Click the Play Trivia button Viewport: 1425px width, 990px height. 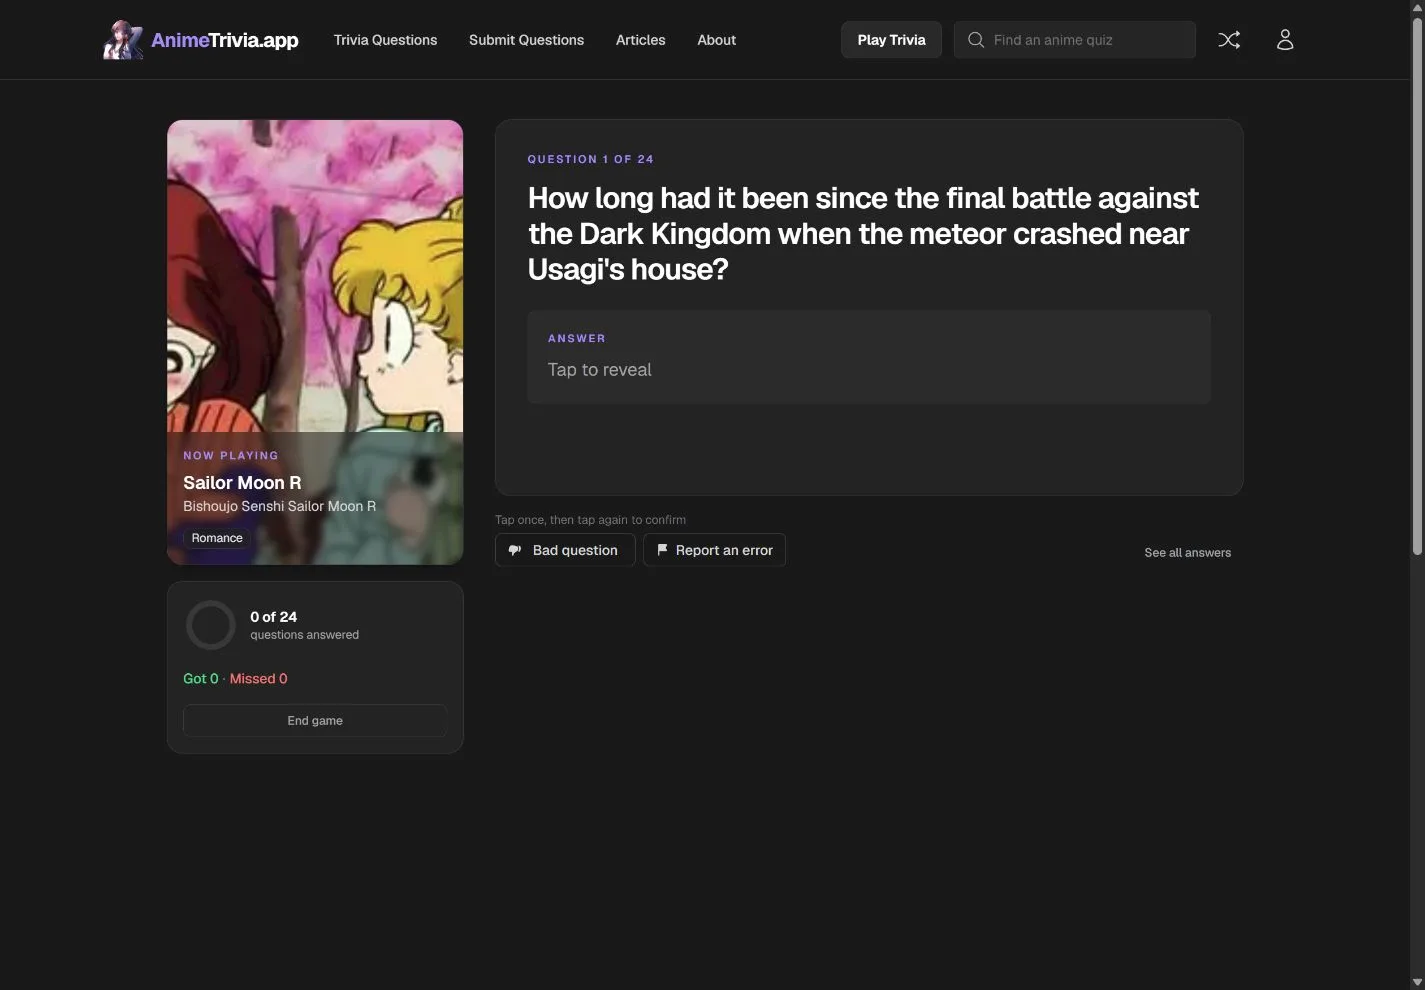pos(891,40)
